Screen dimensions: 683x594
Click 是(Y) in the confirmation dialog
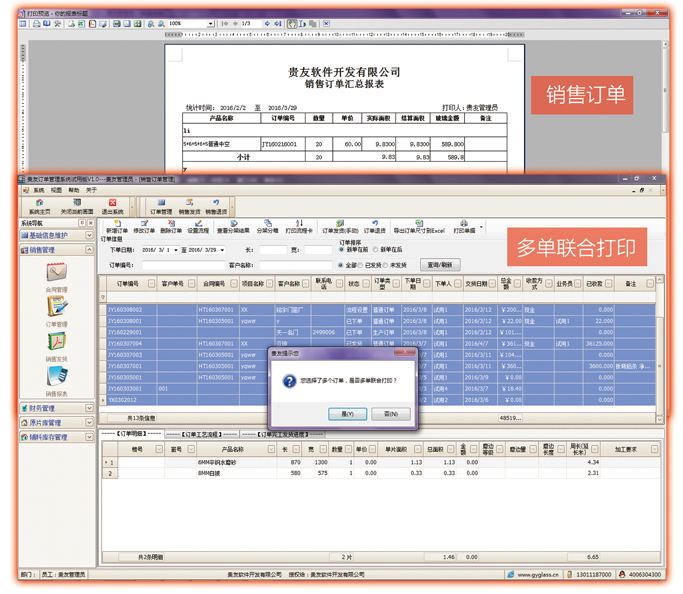346,413
